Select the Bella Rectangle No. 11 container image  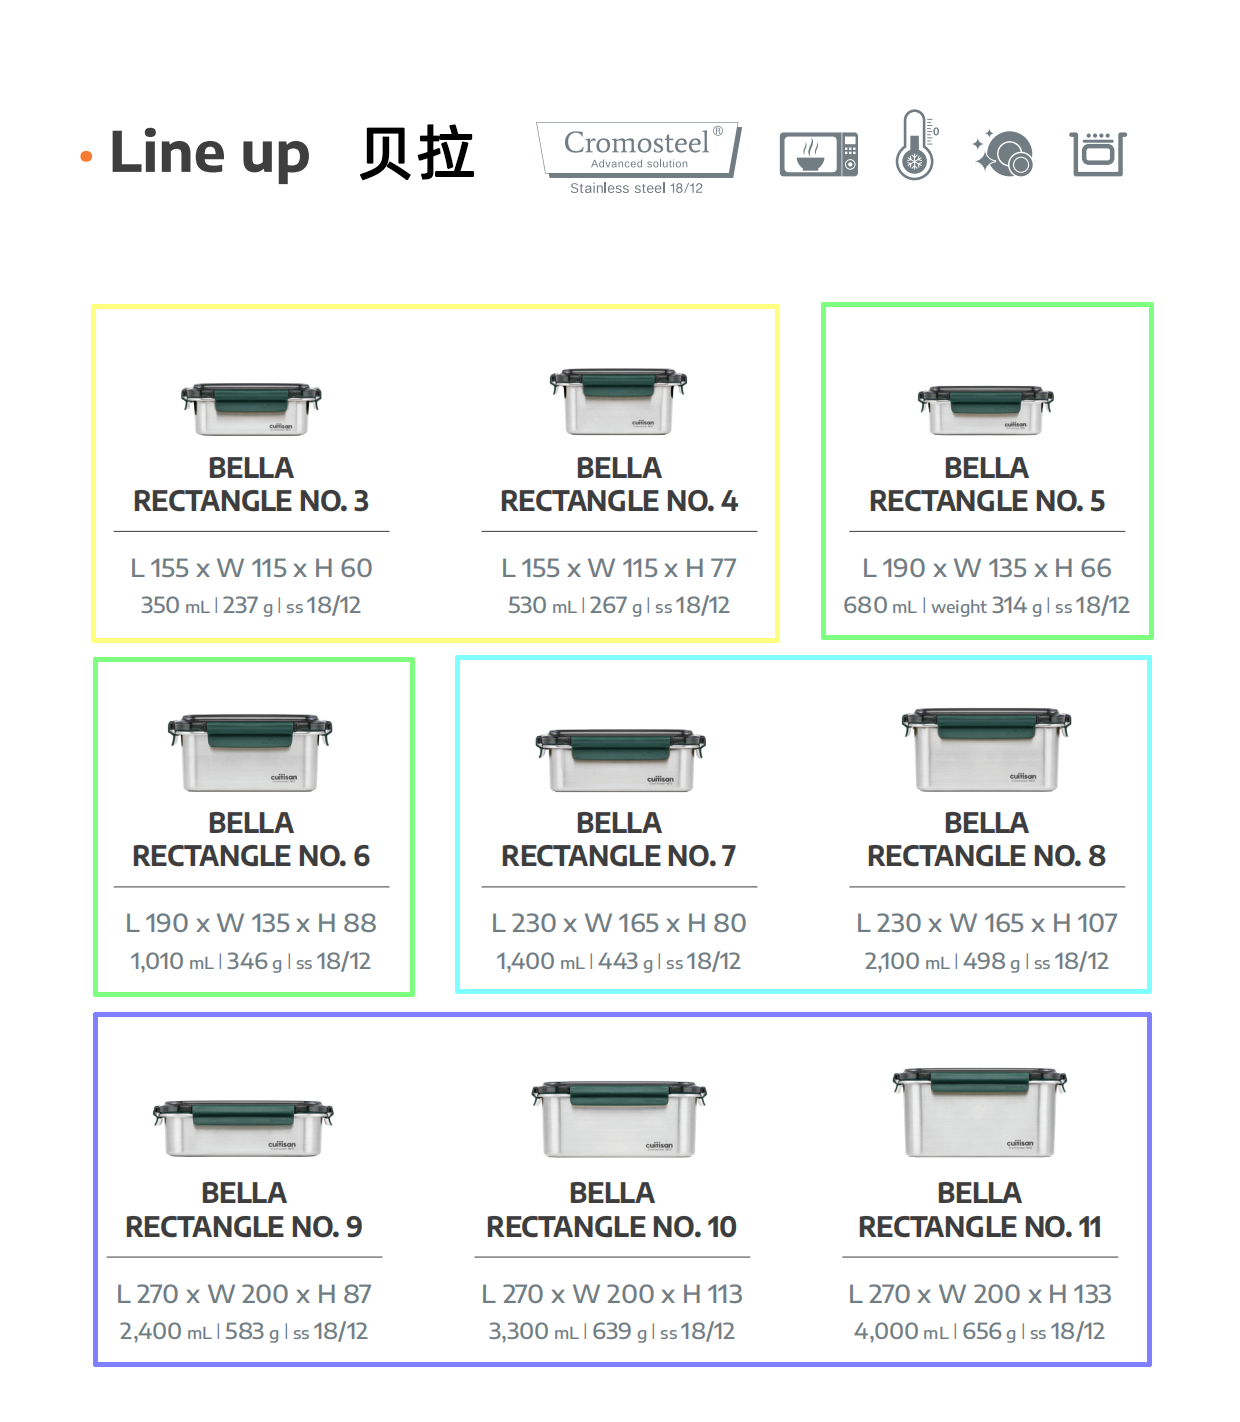pyautogui.click(x=980, y=1112)
